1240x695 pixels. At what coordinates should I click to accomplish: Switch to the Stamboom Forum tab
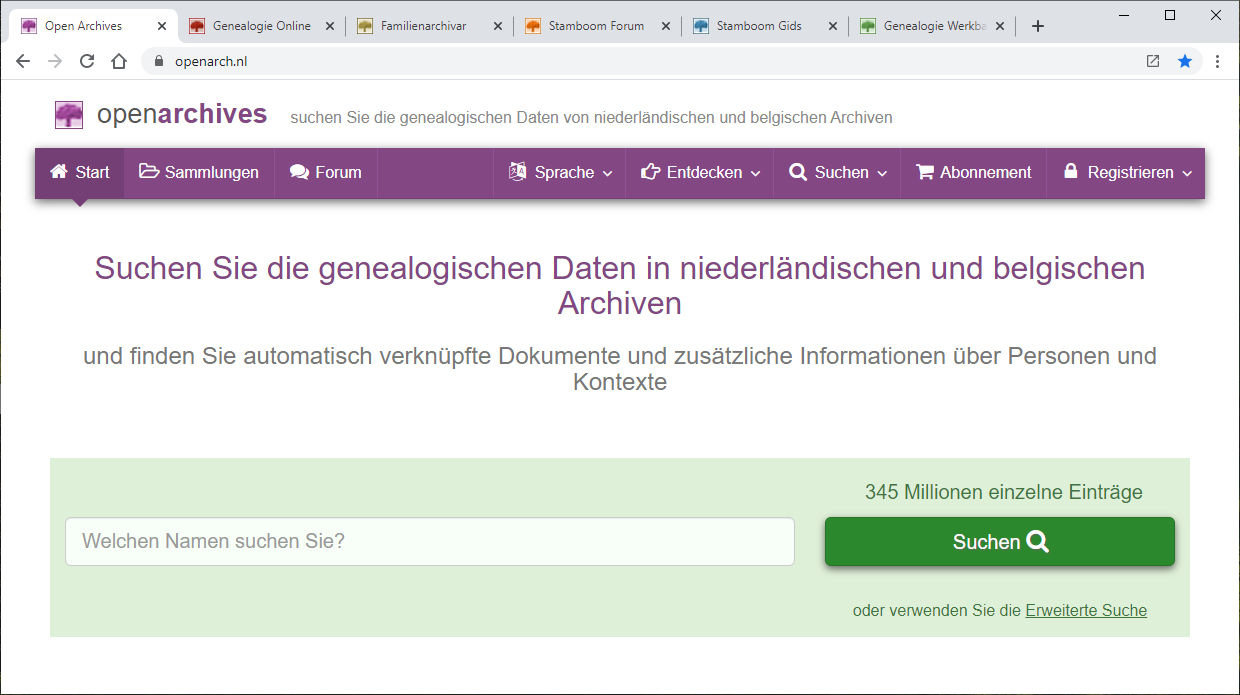(596, 26)
